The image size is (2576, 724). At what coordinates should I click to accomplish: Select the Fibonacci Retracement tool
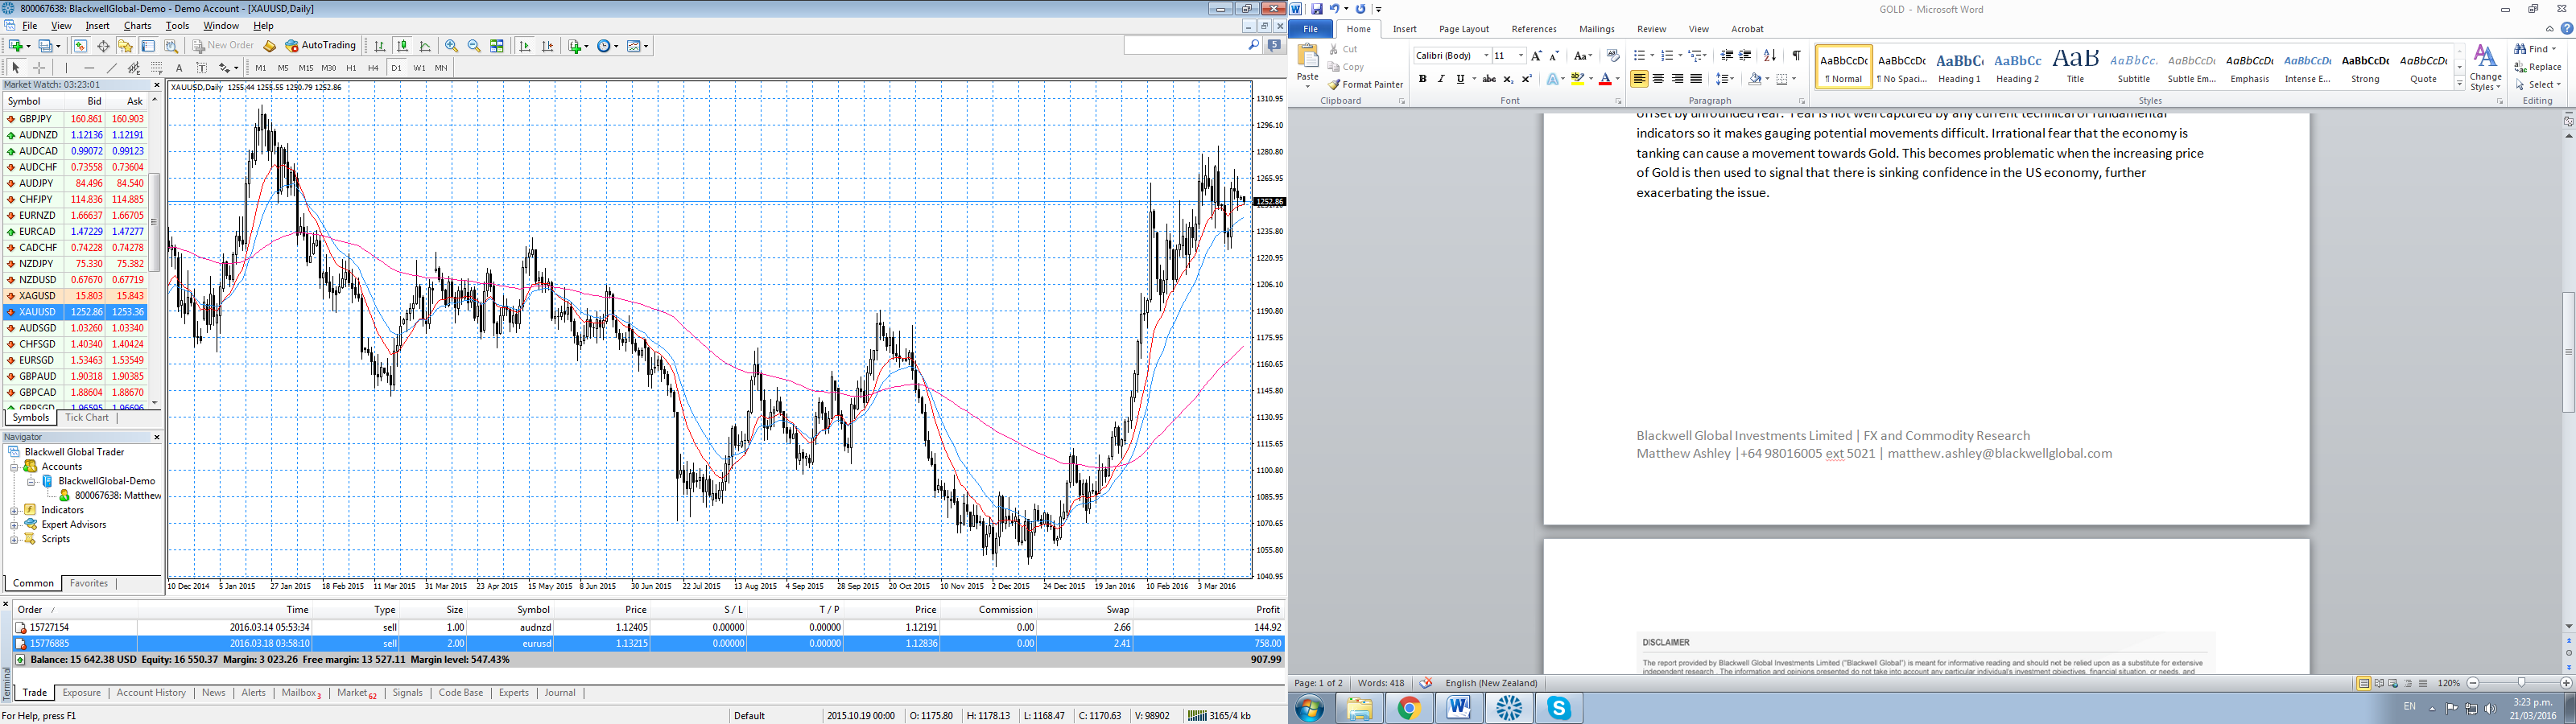(157, 68)
